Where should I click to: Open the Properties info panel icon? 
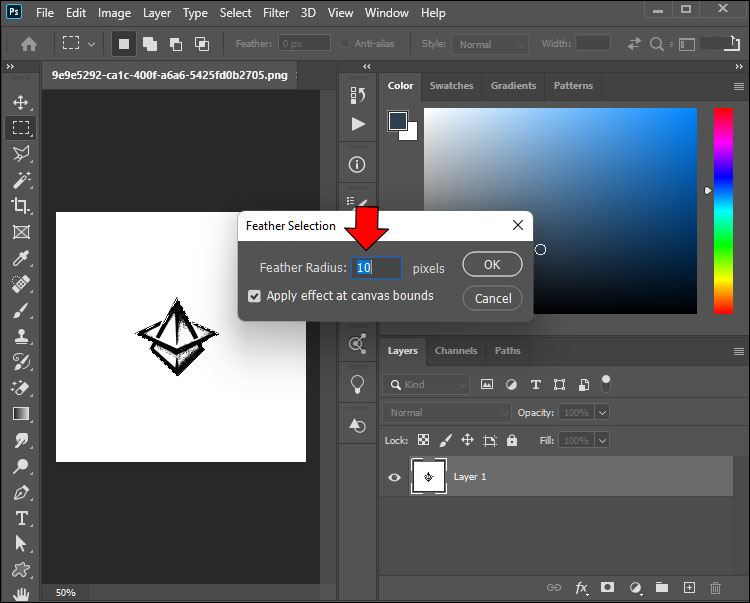(x=357, y=165)
